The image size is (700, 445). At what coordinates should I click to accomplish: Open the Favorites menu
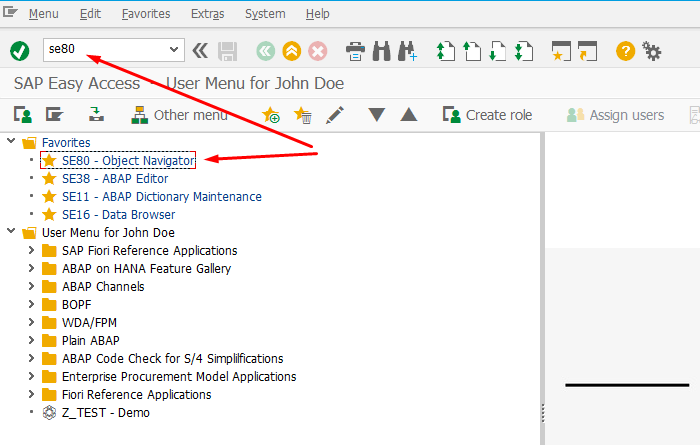point(146,14)
